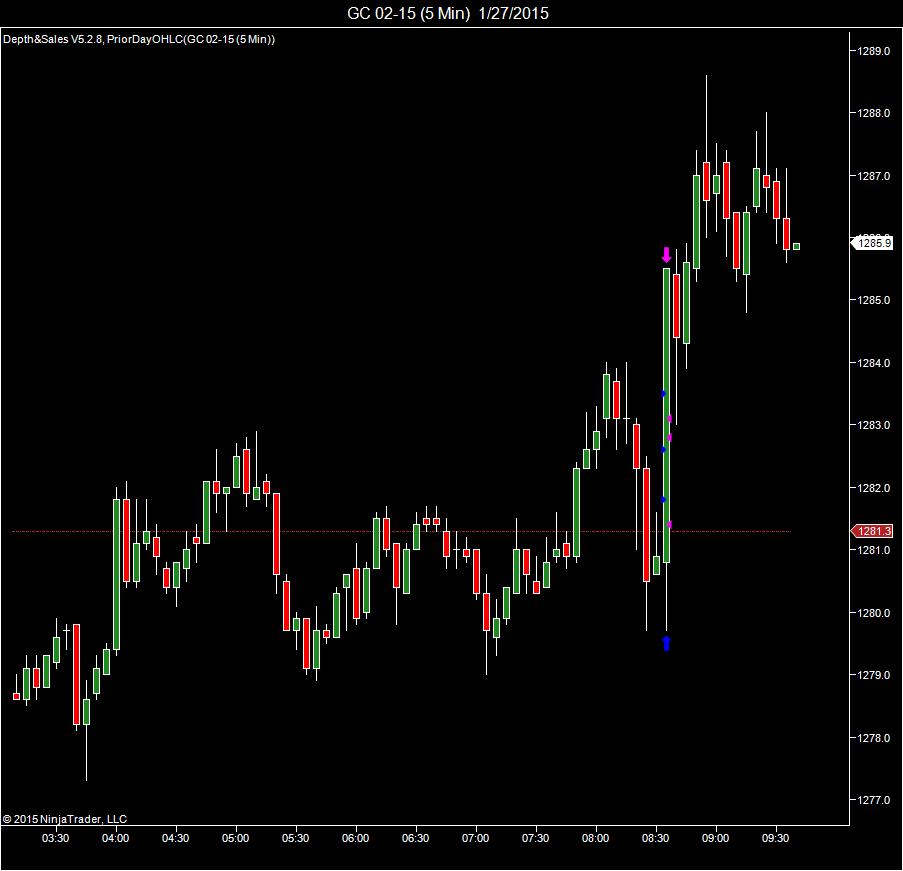The width and height of the screenshot is (903, 871).
Task: Click the 1277.0 price axis label
Action: 874,800
